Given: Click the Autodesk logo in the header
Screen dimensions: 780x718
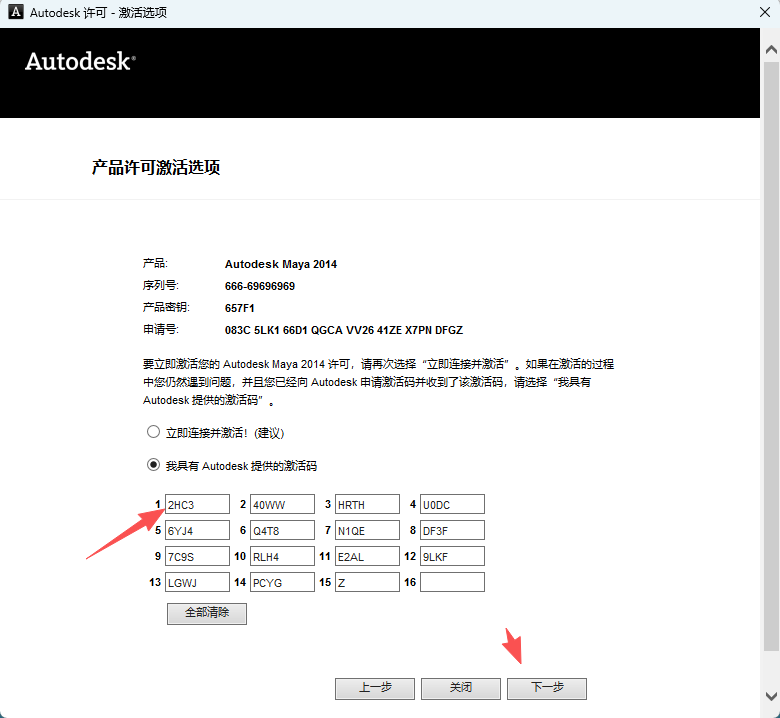Looking at the screenshot, I should click(79, 61).
